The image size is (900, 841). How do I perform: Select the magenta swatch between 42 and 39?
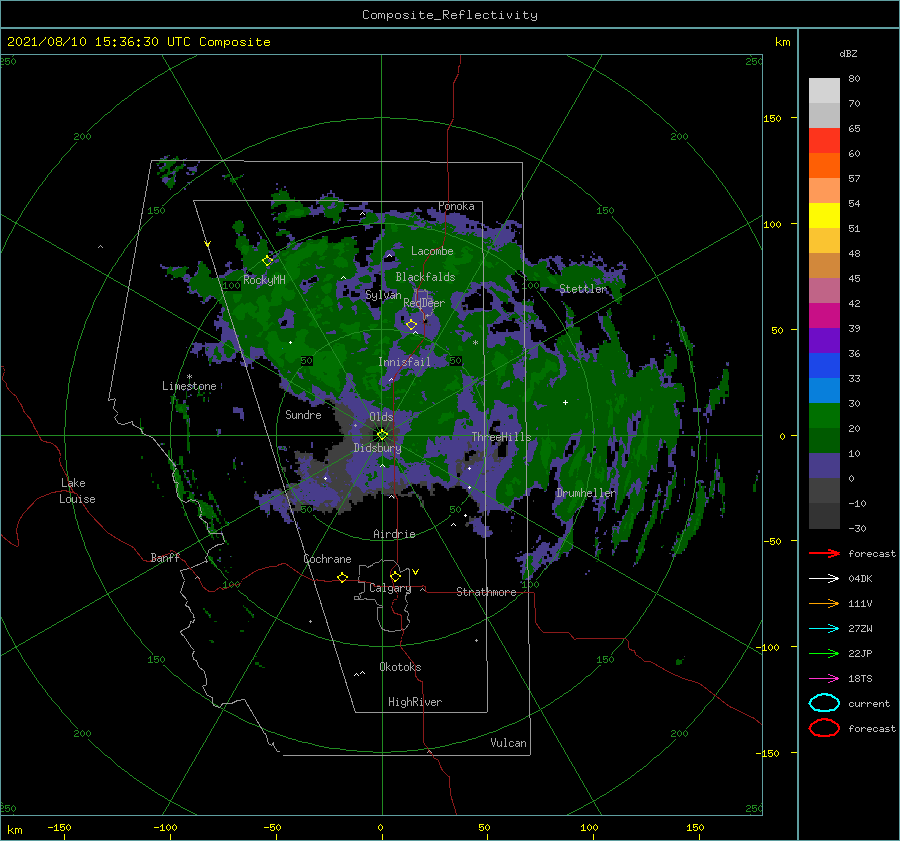tap(824, 316)
